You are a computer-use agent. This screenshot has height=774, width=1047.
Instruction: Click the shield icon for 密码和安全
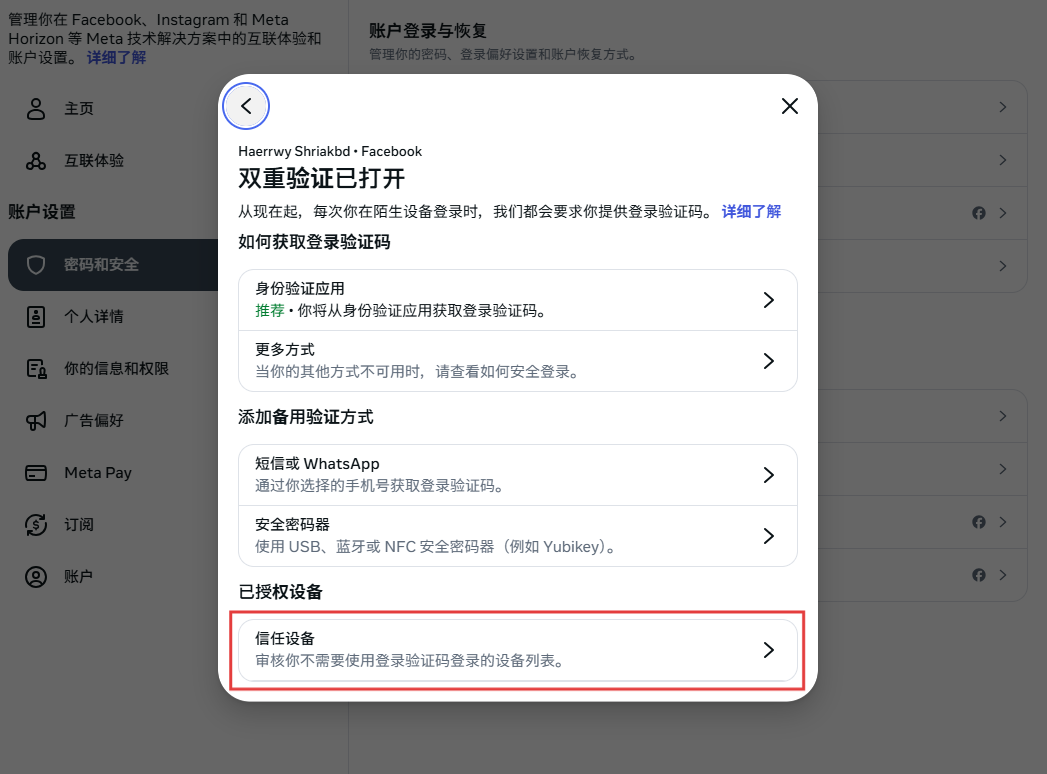click(36, 264)
